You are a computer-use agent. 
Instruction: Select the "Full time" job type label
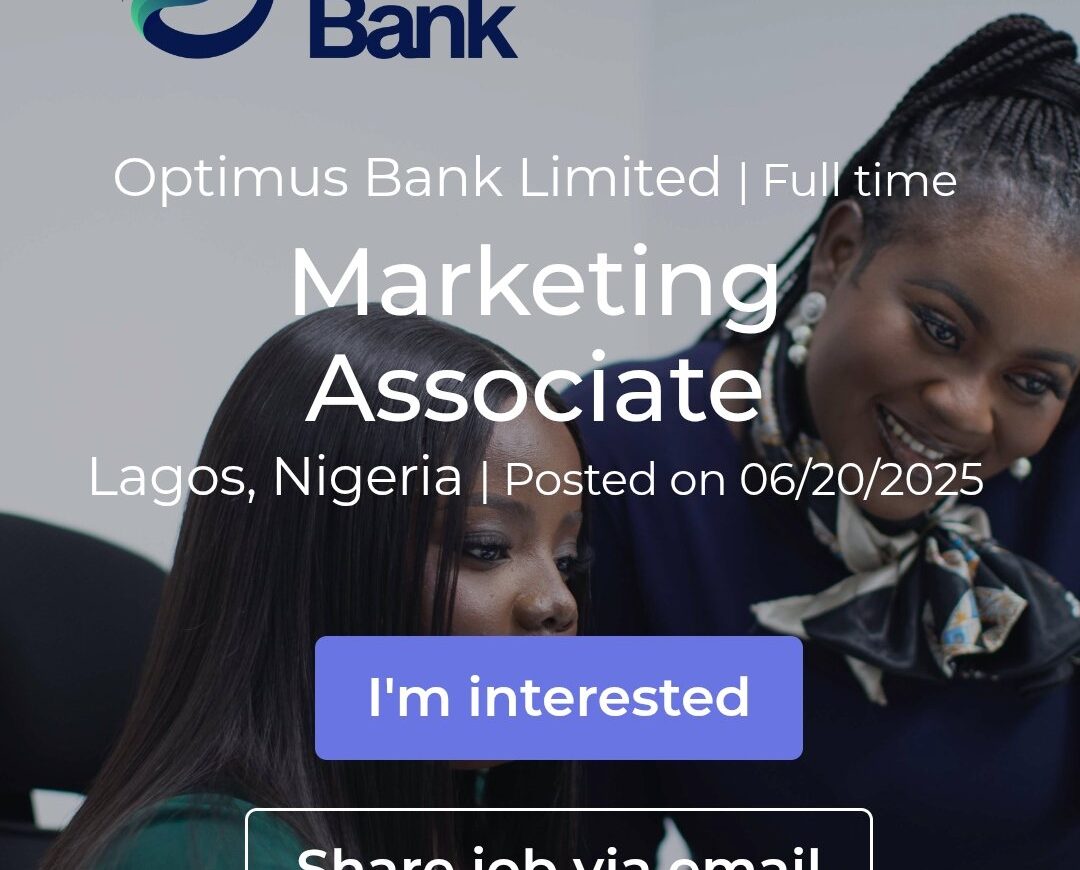(x=860, y=180)
